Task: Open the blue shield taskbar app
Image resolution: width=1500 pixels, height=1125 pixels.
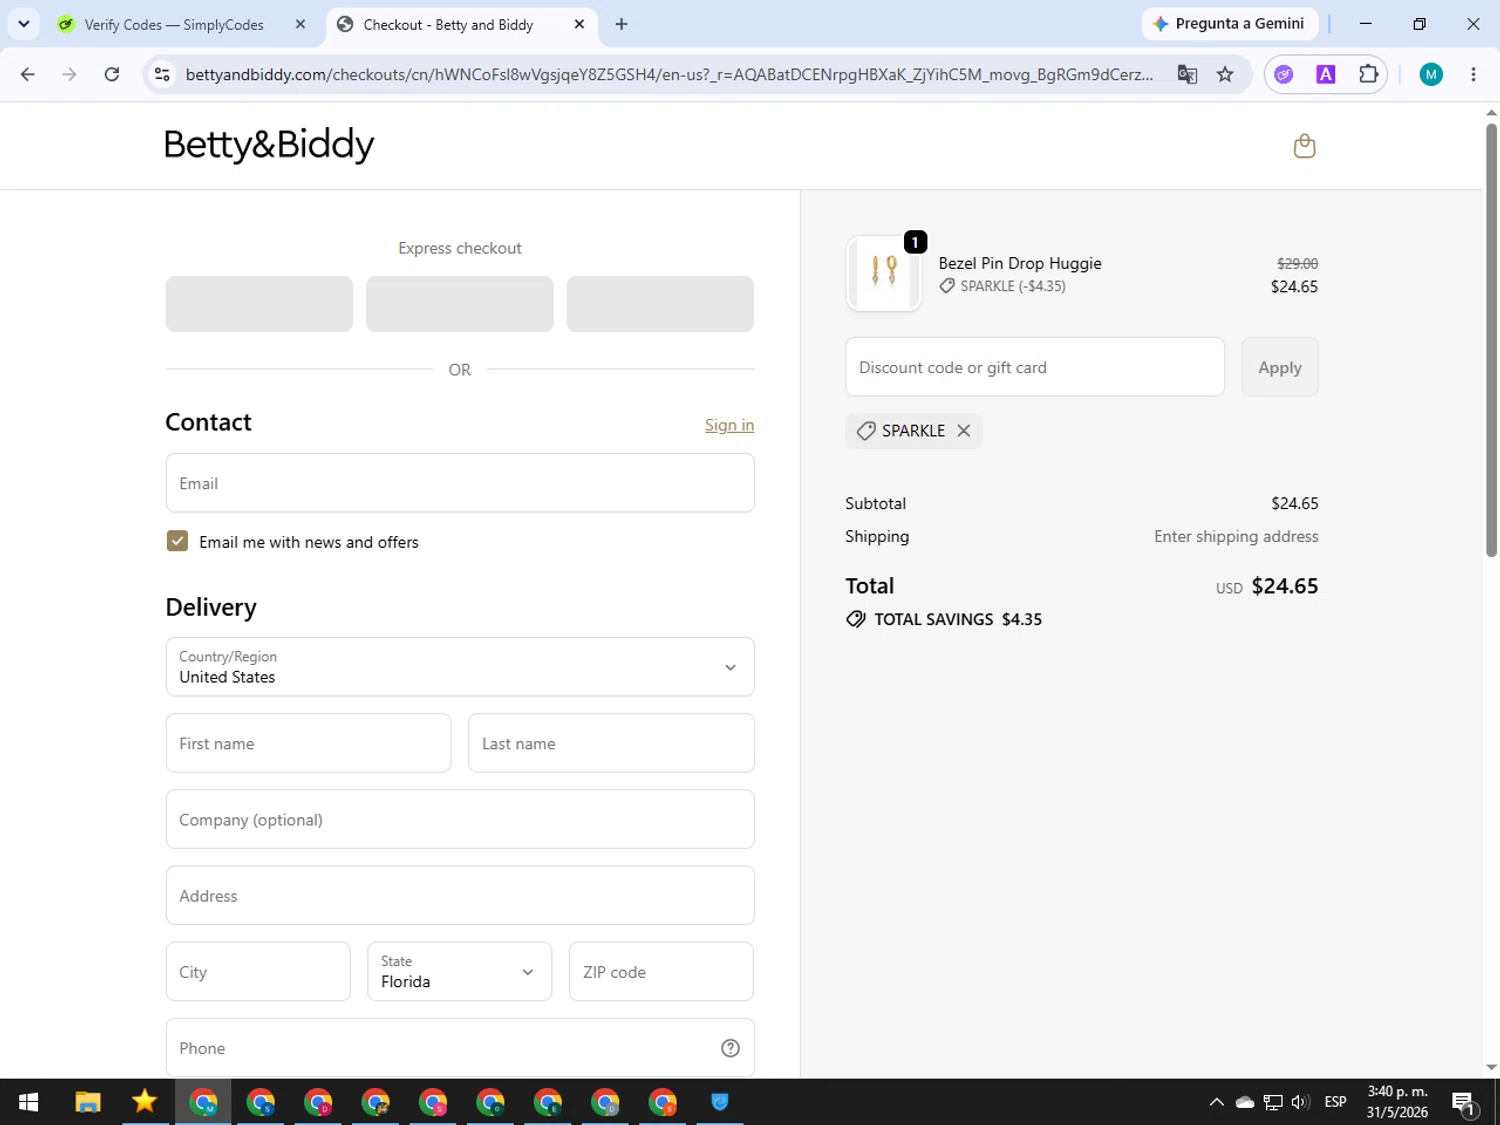Action: coord(719,1102)
